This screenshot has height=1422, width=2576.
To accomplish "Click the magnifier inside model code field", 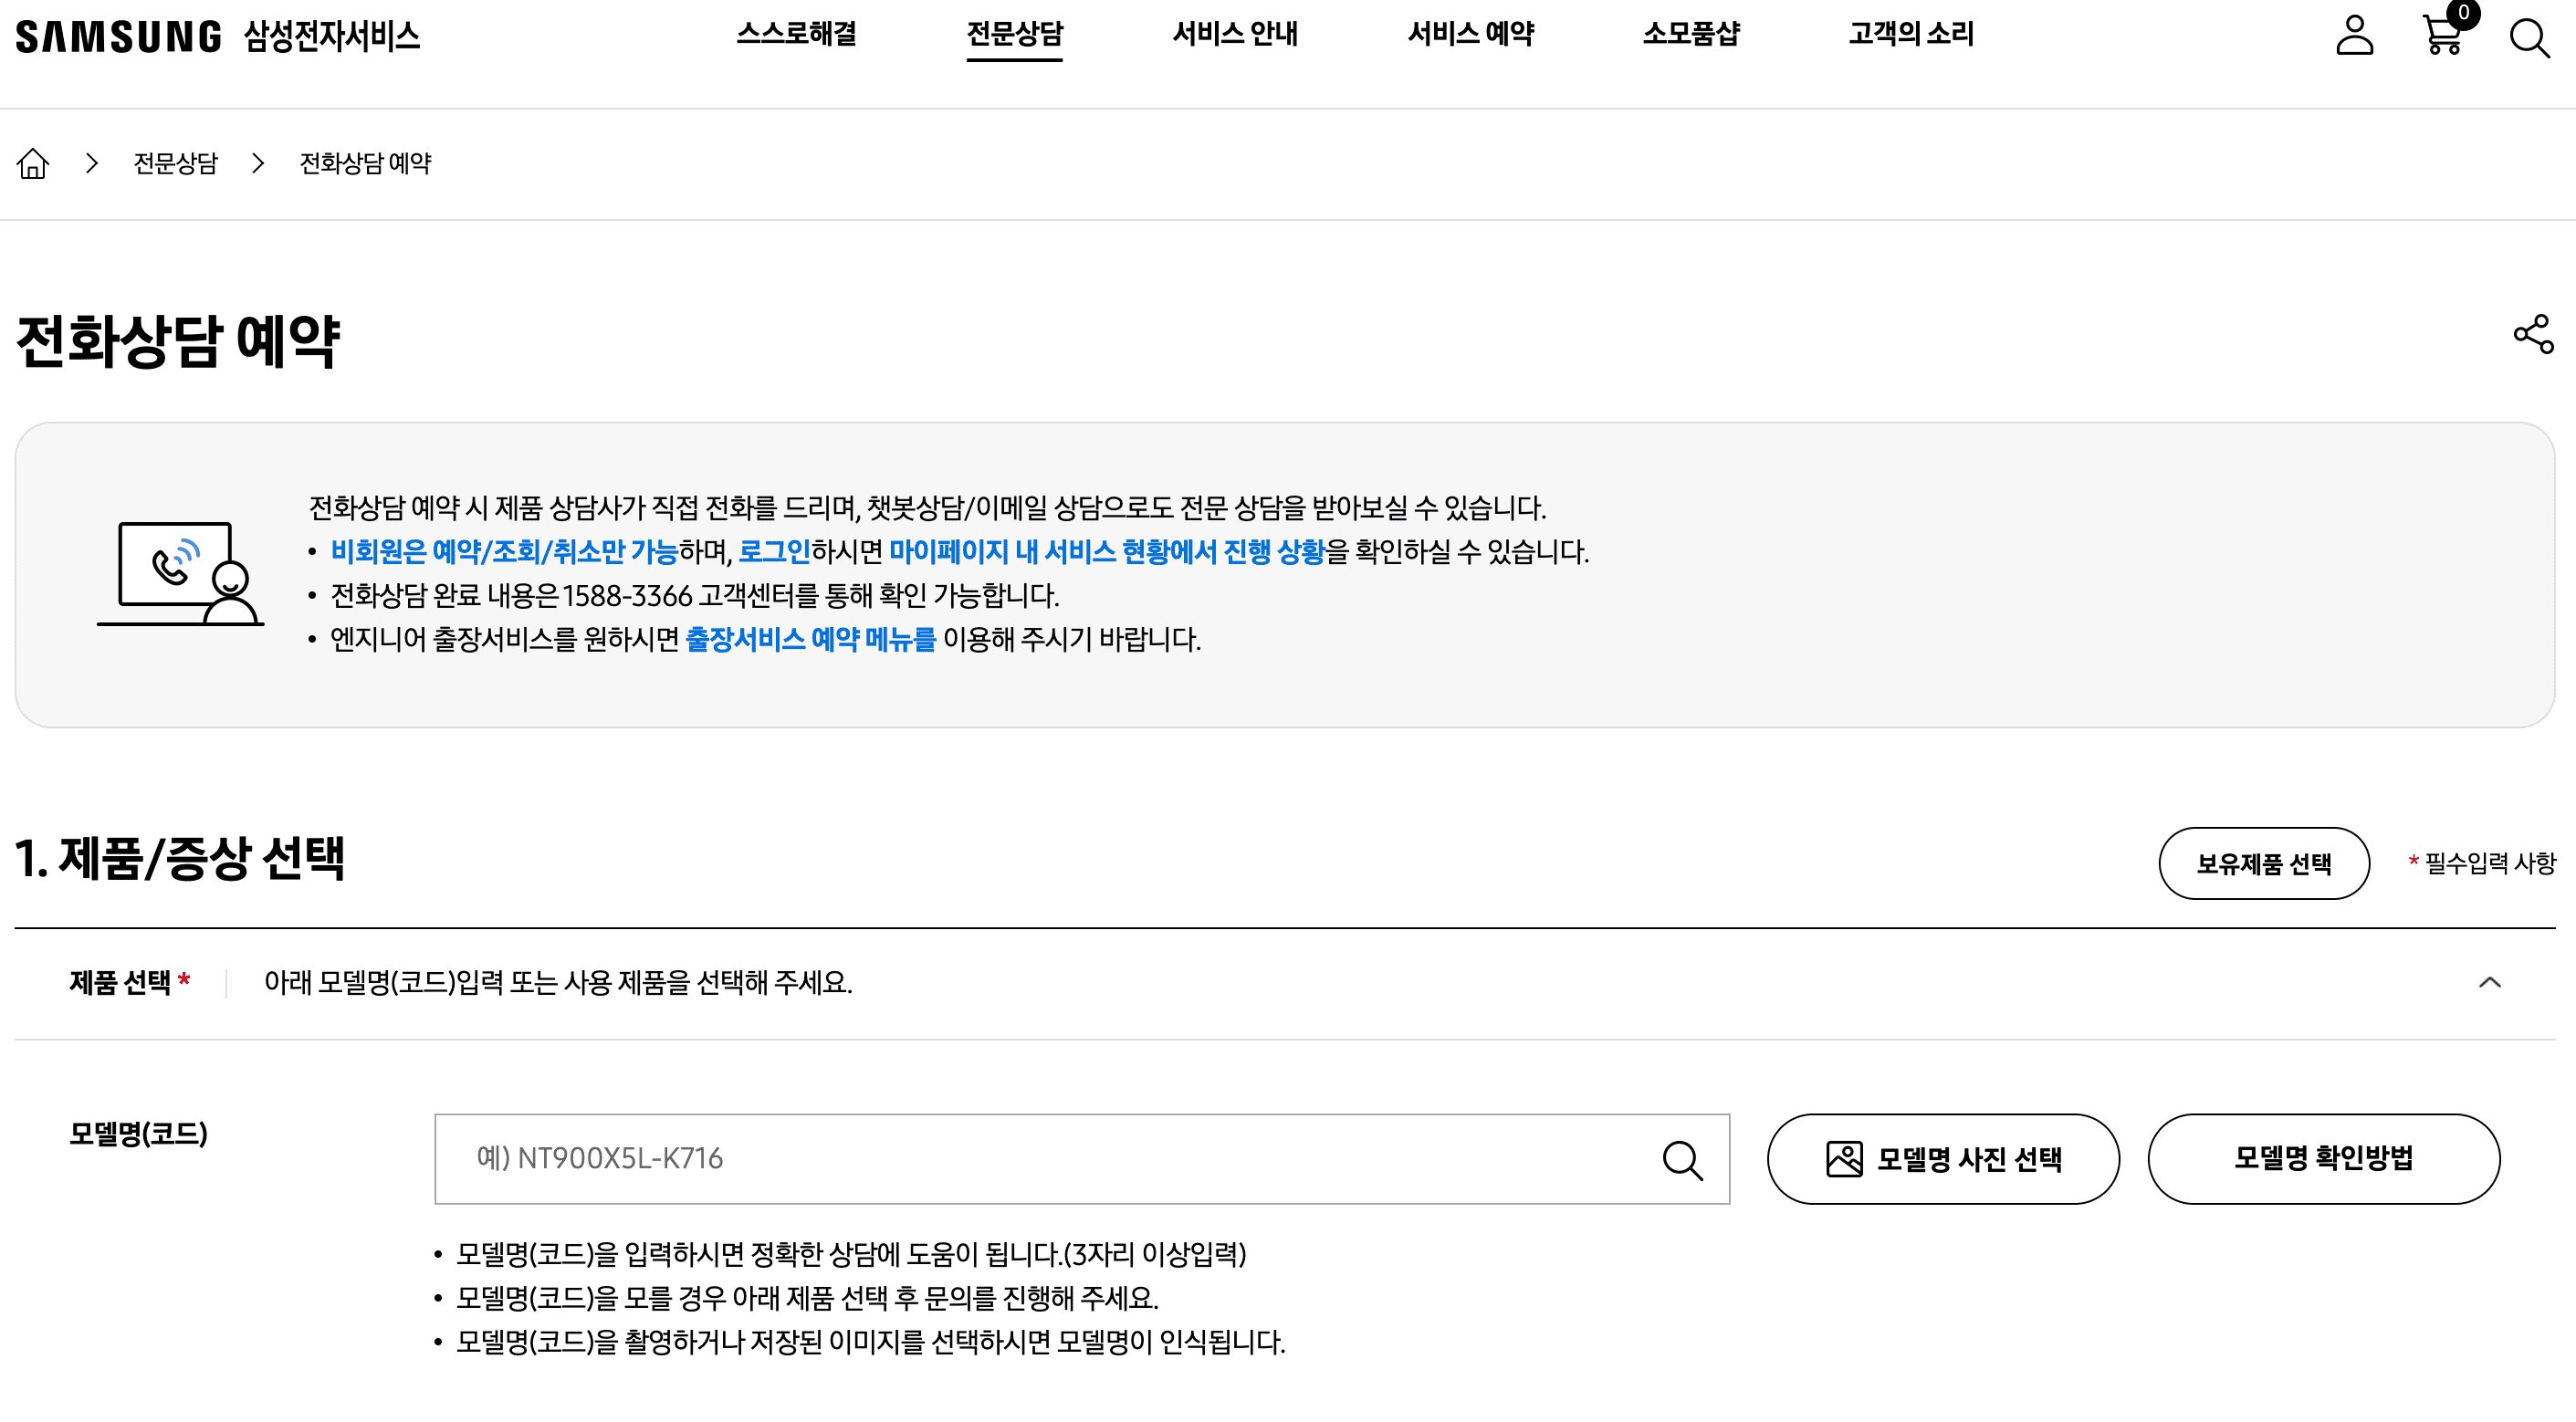I will coord(1682,1160).
